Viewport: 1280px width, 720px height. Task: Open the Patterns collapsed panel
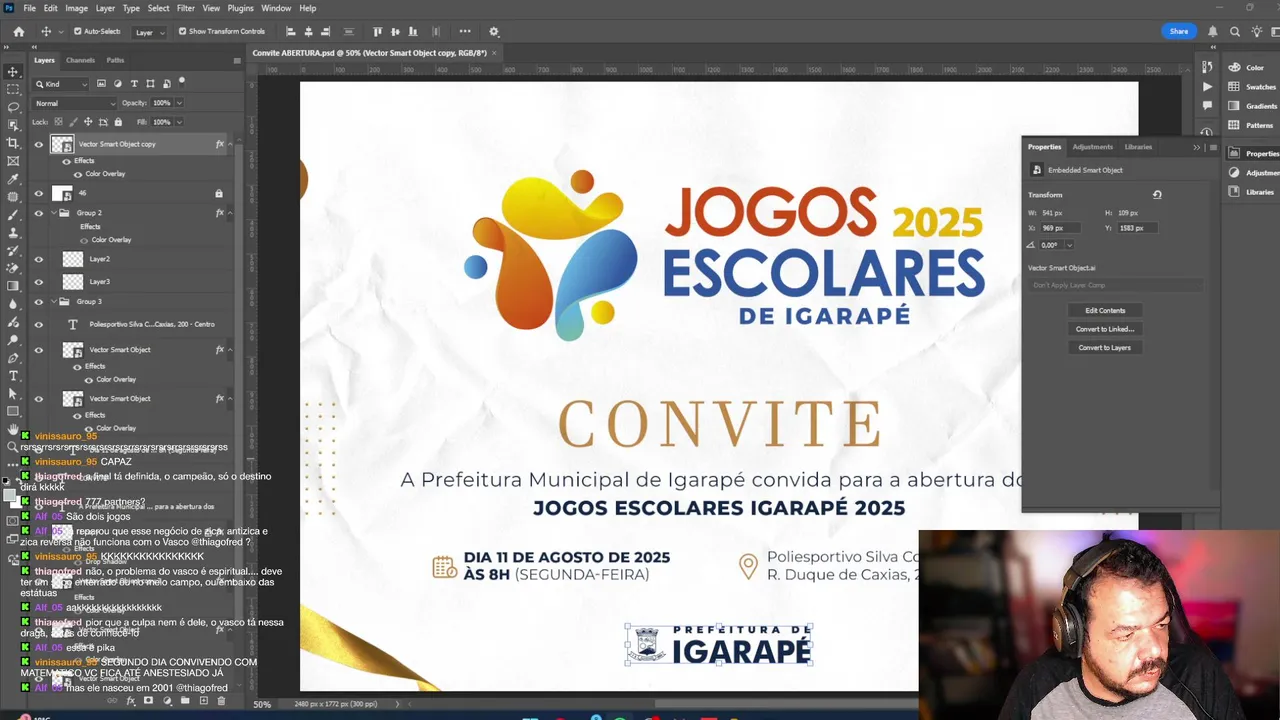pyautogui.click(x=1254, y=125)
